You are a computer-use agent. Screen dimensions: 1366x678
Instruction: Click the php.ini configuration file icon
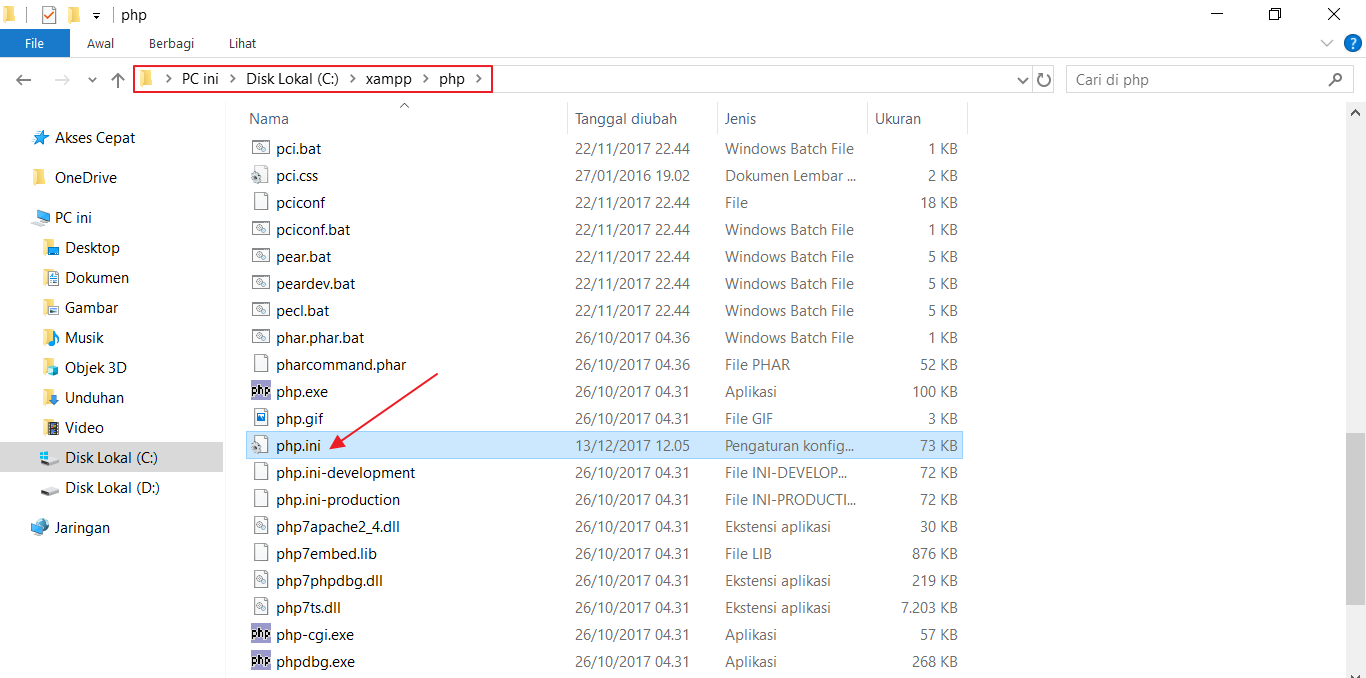pyautogui.click(x=260, y=445)
